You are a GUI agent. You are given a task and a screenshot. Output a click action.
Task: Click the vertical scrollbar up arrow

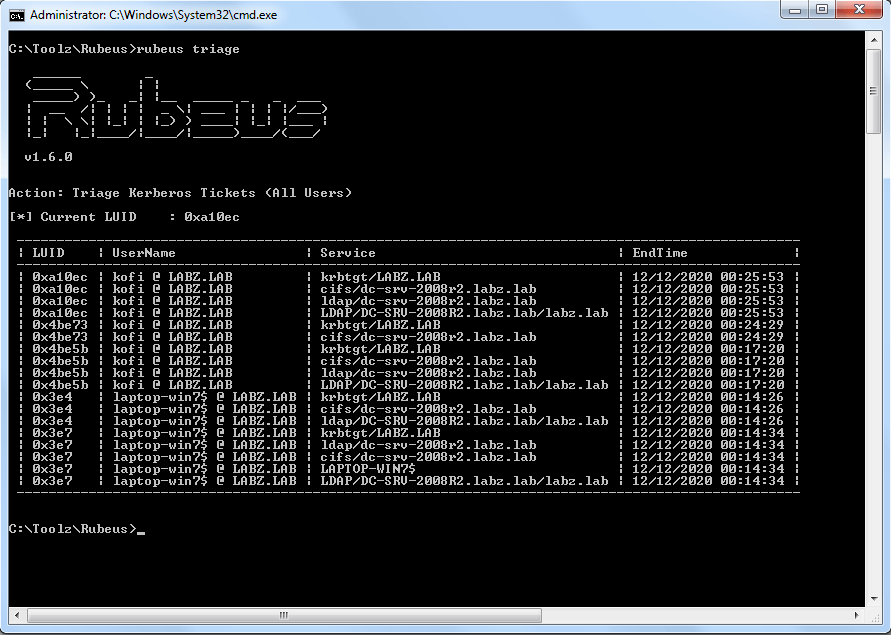[873, 40]
